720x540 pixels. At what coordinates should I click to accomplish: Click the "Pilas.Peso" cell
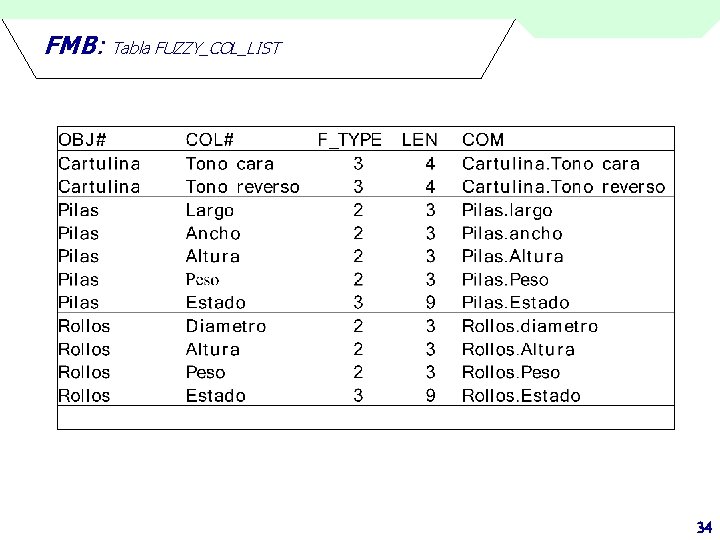click(x=505, y=280)
